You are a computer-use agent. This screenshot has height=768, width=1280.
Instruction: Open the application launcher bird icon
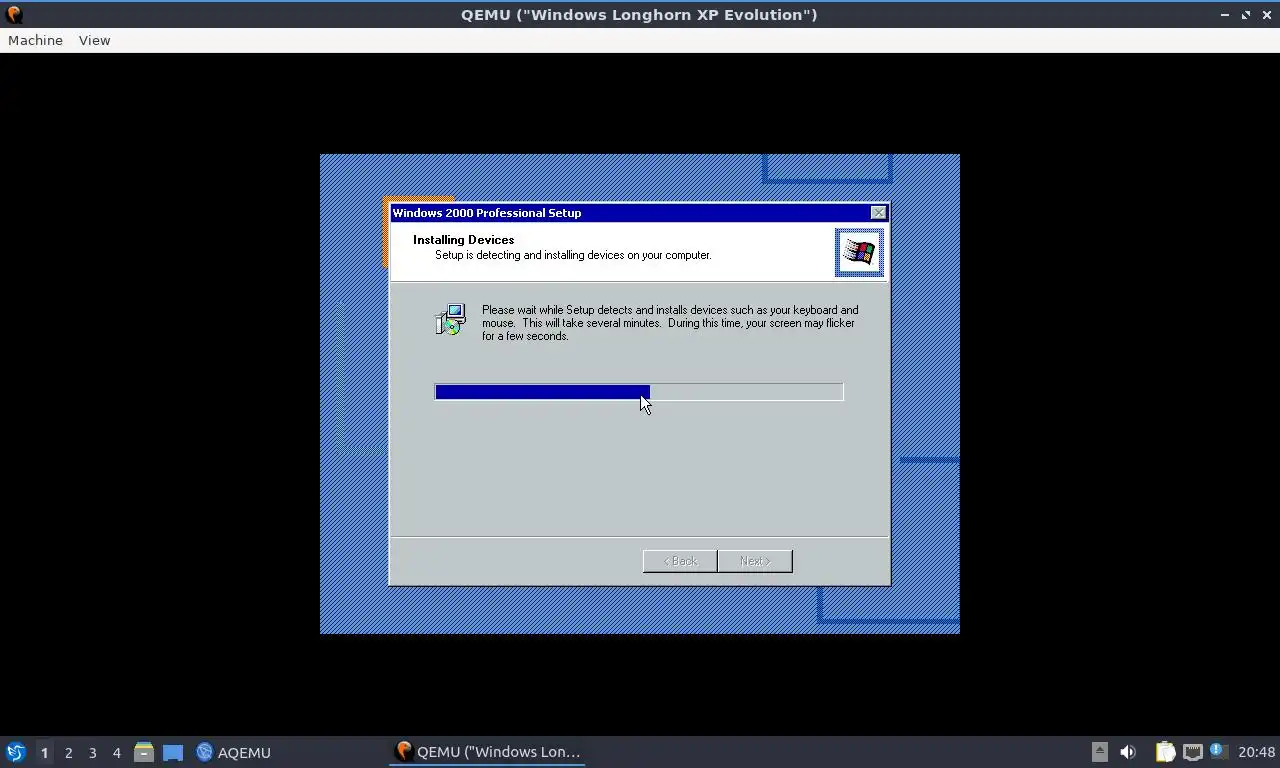coord(15,752)
